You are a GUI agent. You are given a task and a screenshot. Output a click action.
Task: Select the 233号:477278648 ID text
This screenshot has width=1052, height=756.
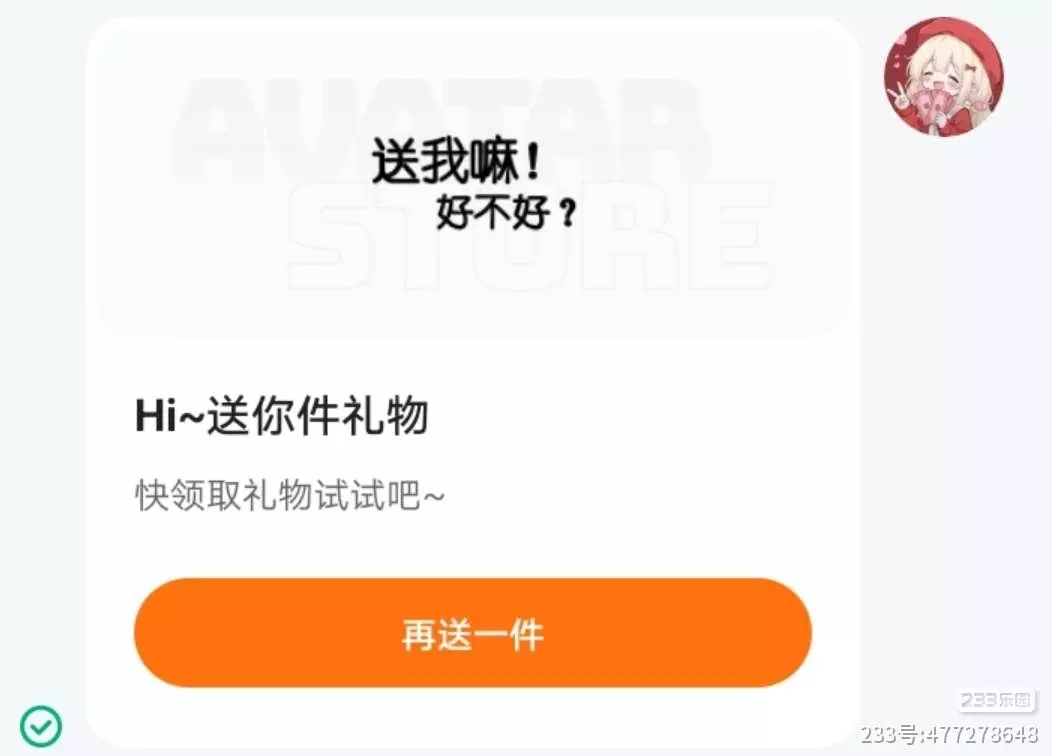click(950, 735)
